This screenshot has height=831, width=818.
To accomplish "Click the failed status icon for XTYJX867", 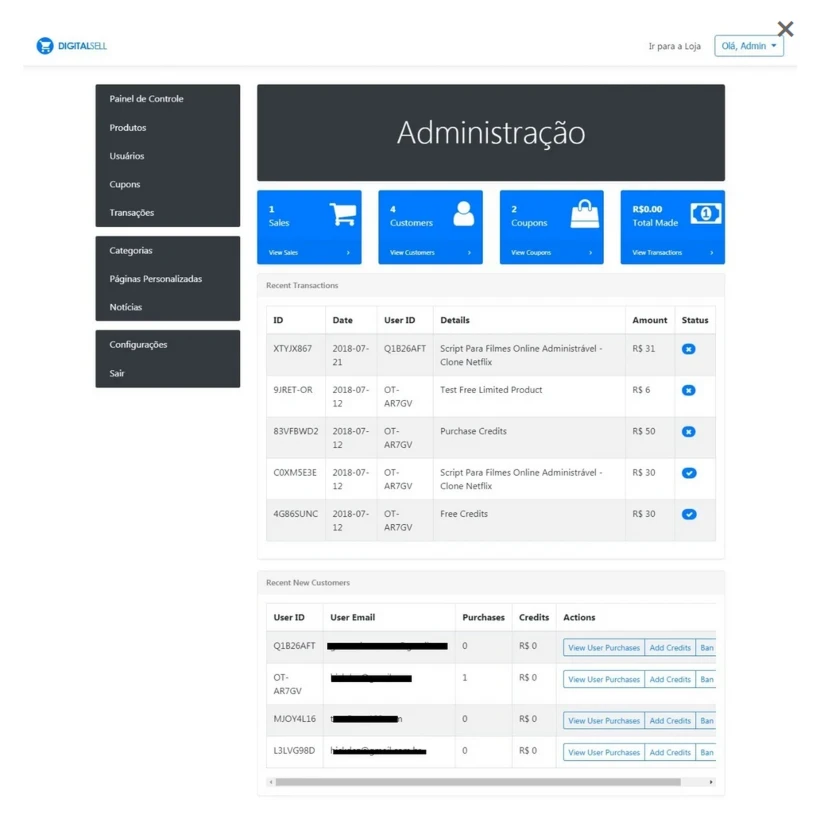I will pyautogui.click(x=688, y=349).
